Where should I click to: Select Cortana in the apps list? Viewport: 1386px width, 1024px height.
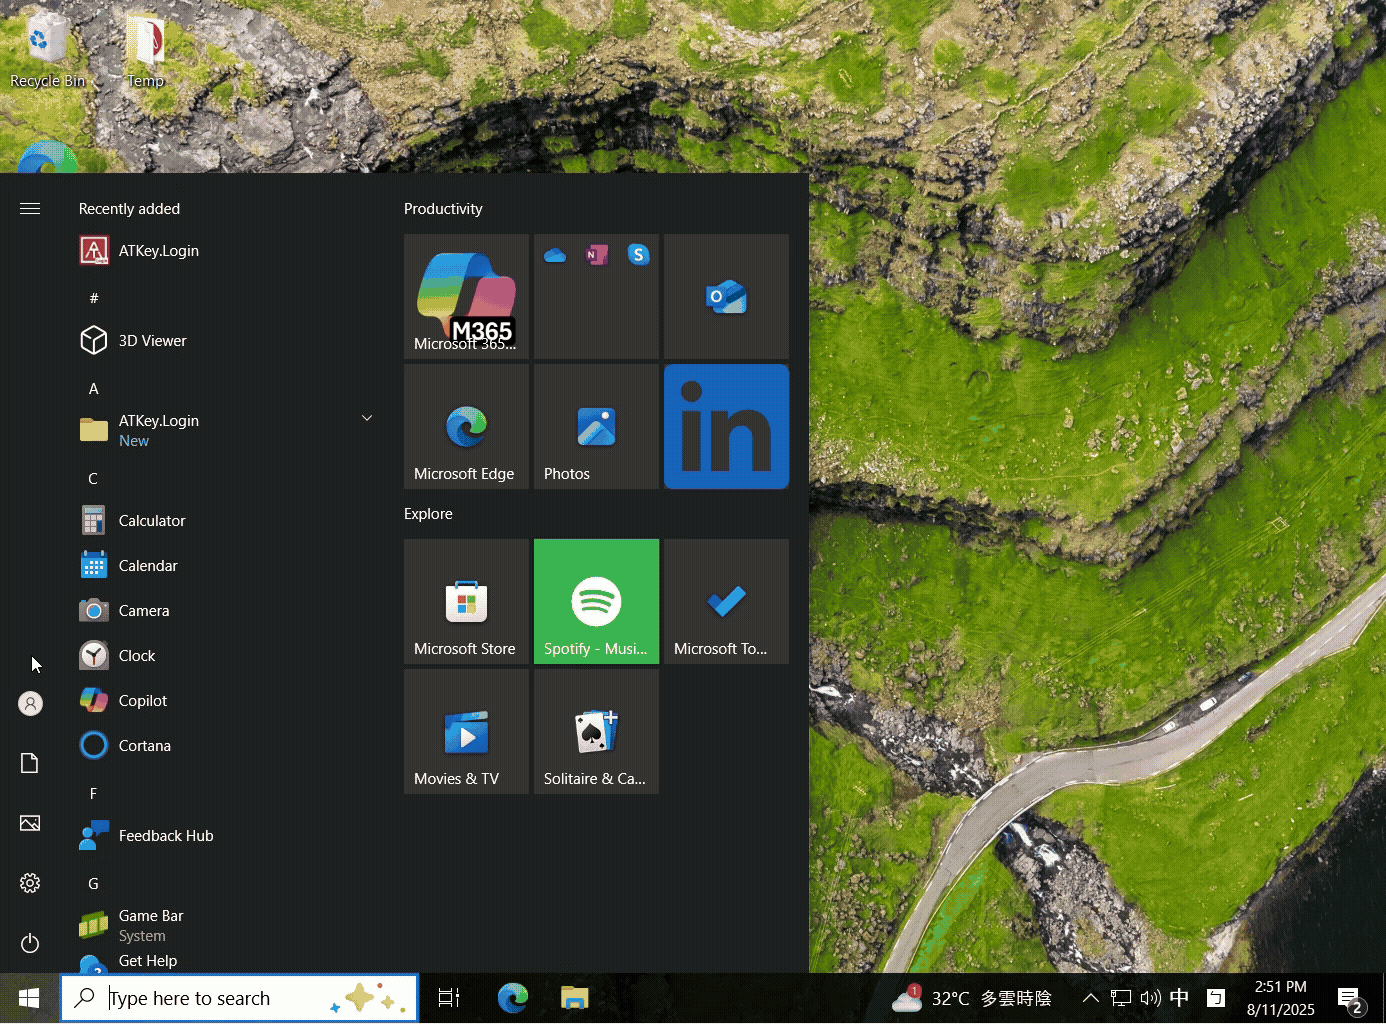coord(144,745)
